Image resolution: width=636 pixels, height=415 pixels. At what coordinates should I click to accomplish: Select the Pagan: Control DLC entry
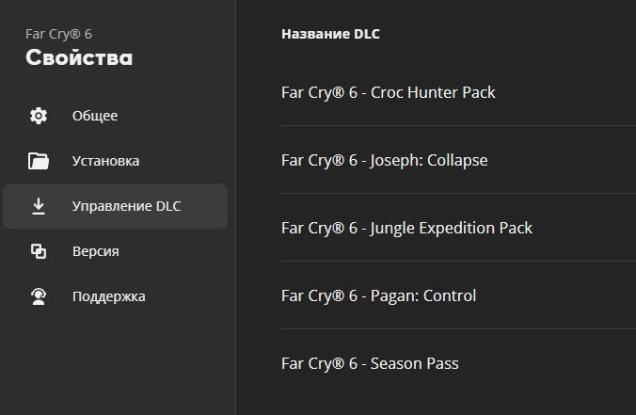click(378, 296)
